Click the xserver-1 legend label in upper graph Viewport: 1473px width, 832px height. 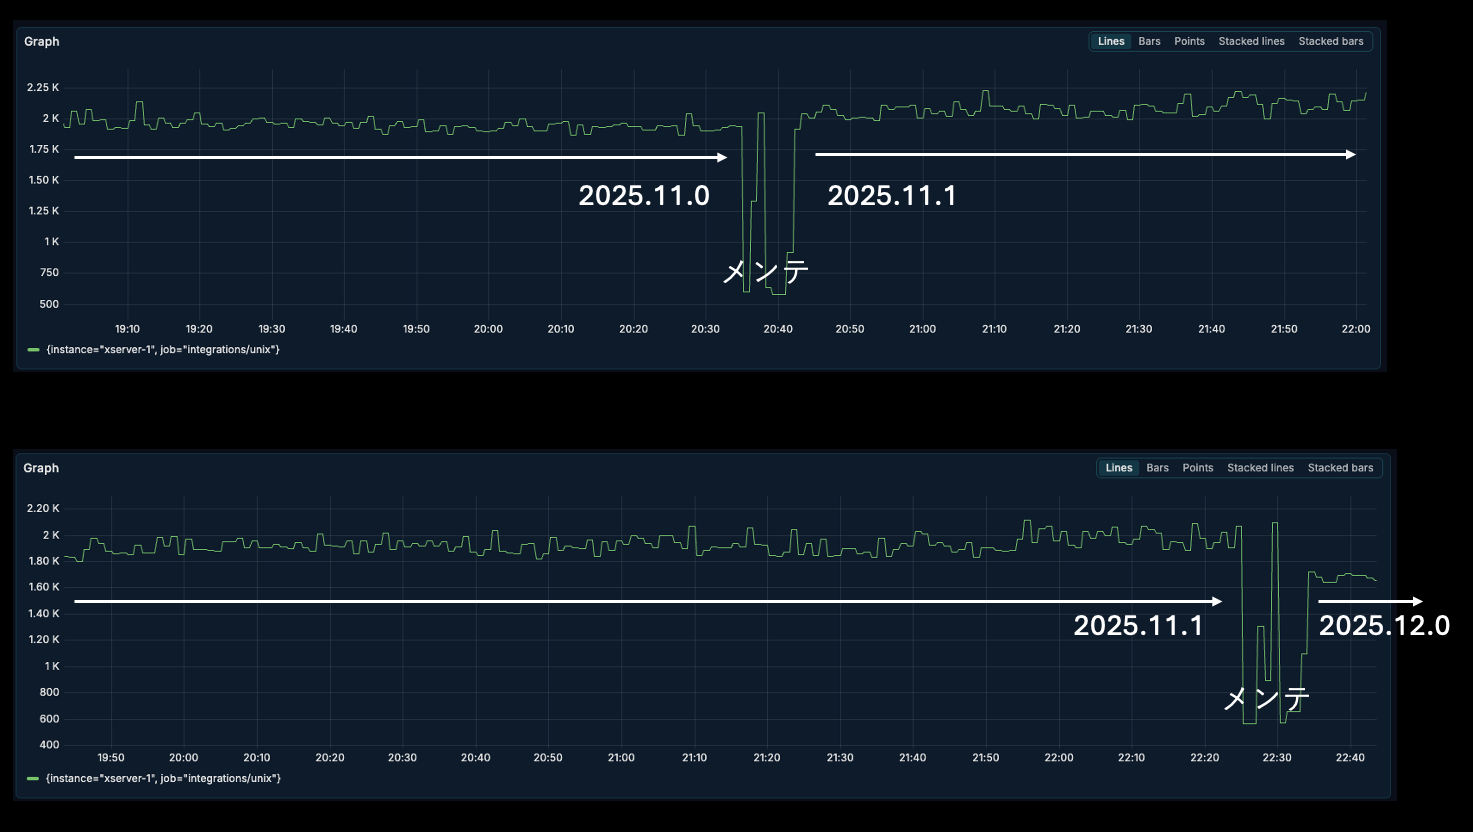pos(163,350)
